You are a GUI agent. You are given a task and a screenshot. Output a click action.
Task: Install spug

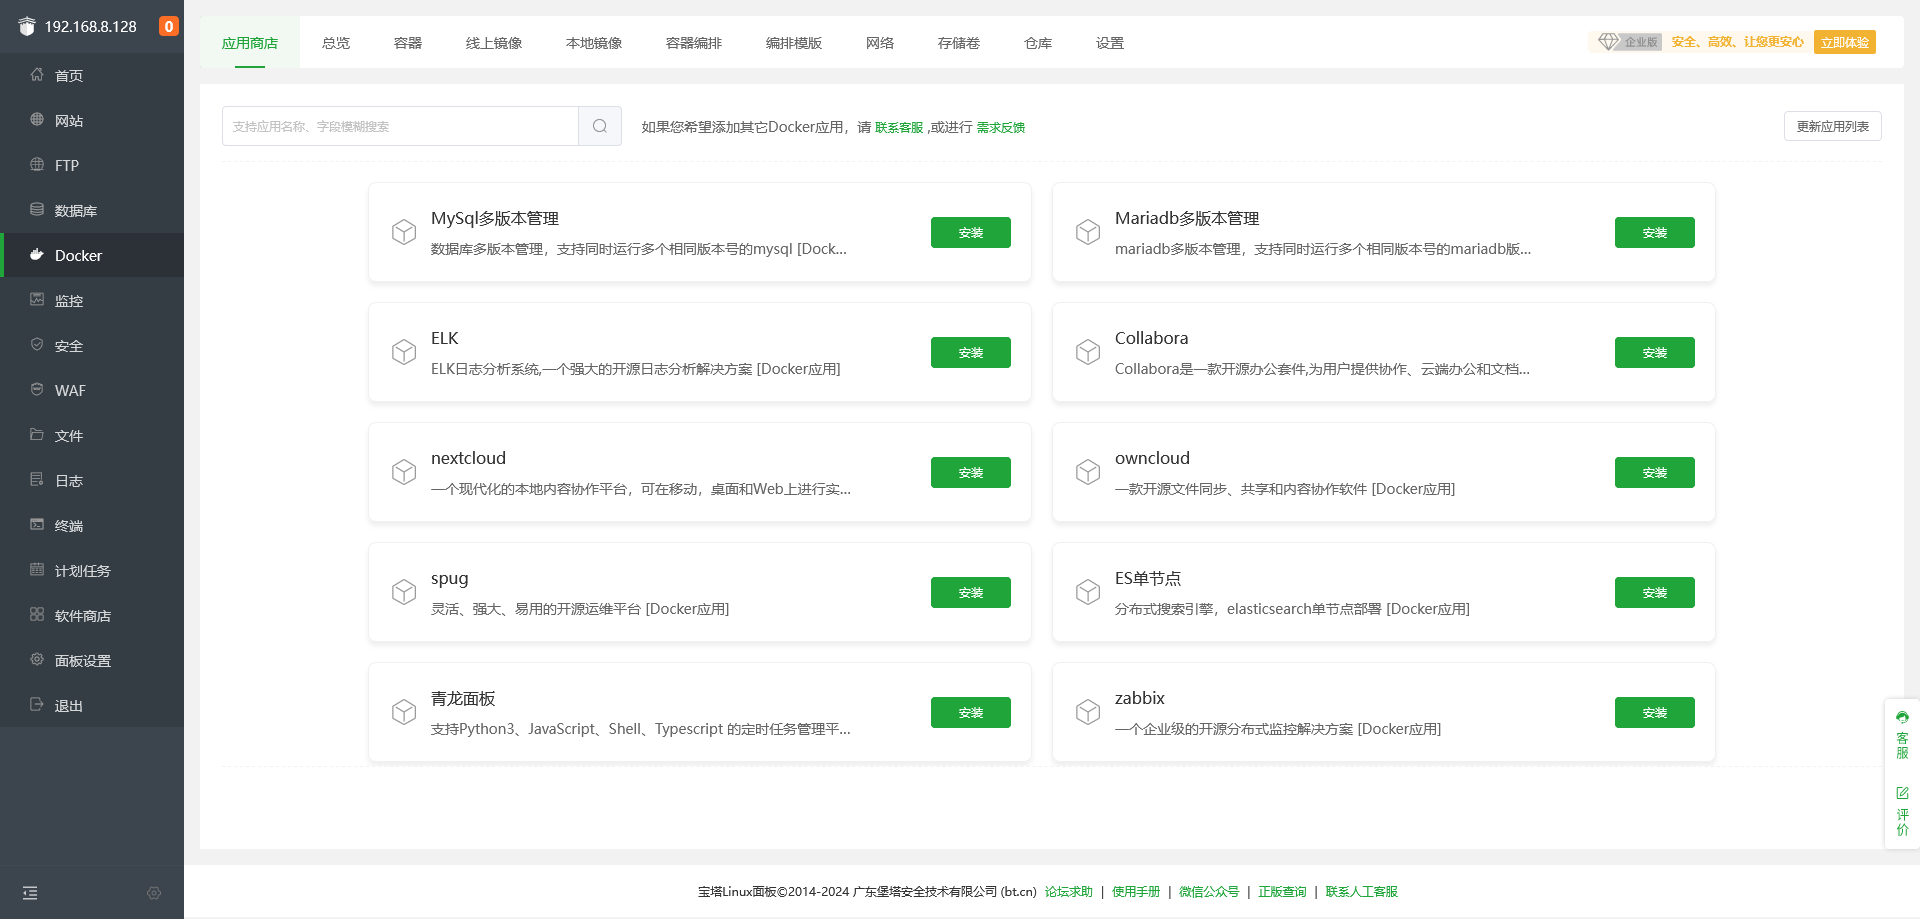971,592
